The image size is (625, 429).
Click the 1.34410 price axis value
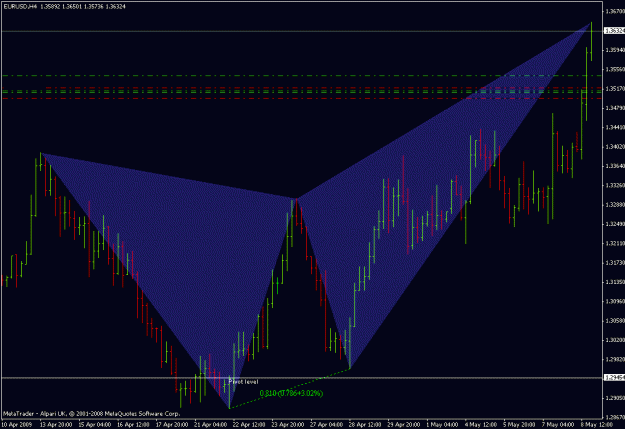pyautogui.click(x=615, y=127)
